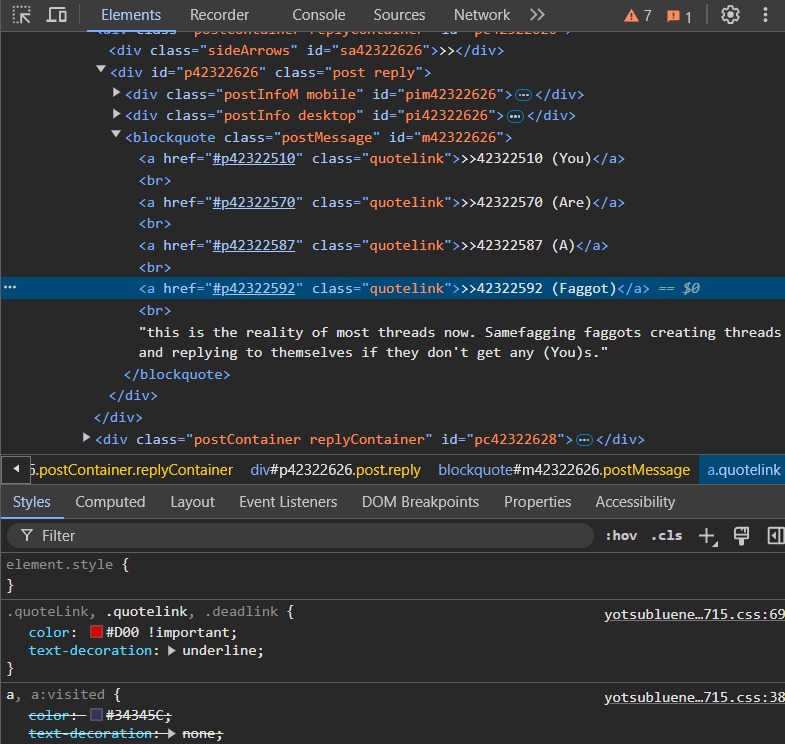The image size is (785, 744).
Task: Open yotsubluene css line 69 source link
Action: coord(694,614)
